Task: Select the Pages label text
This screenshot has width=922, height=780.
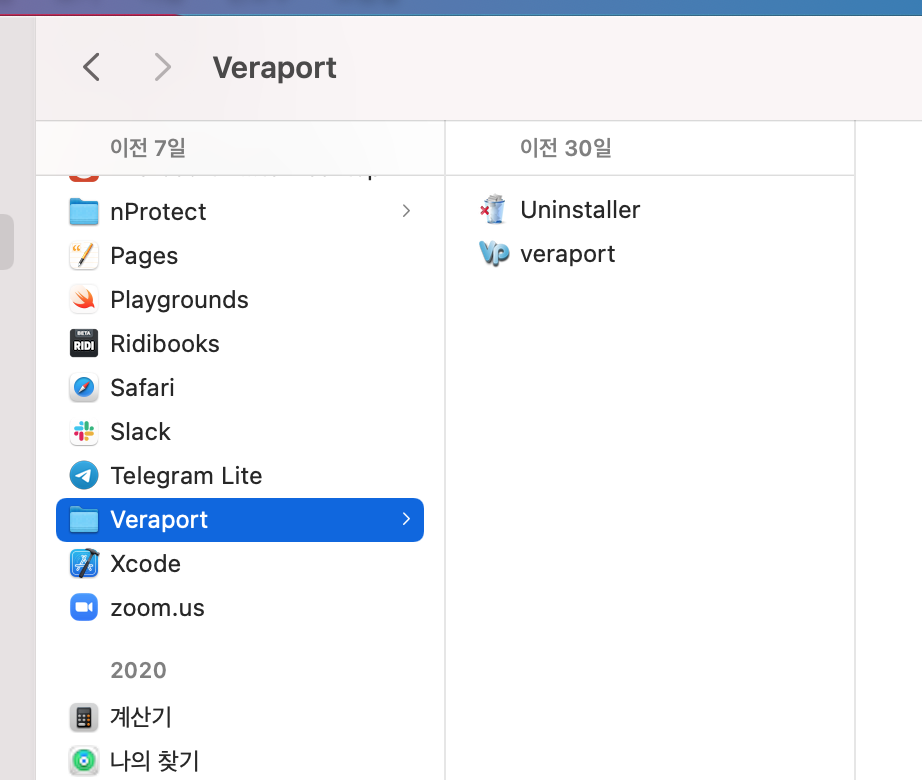Action: pyautogui.click(x=144, y=256)
